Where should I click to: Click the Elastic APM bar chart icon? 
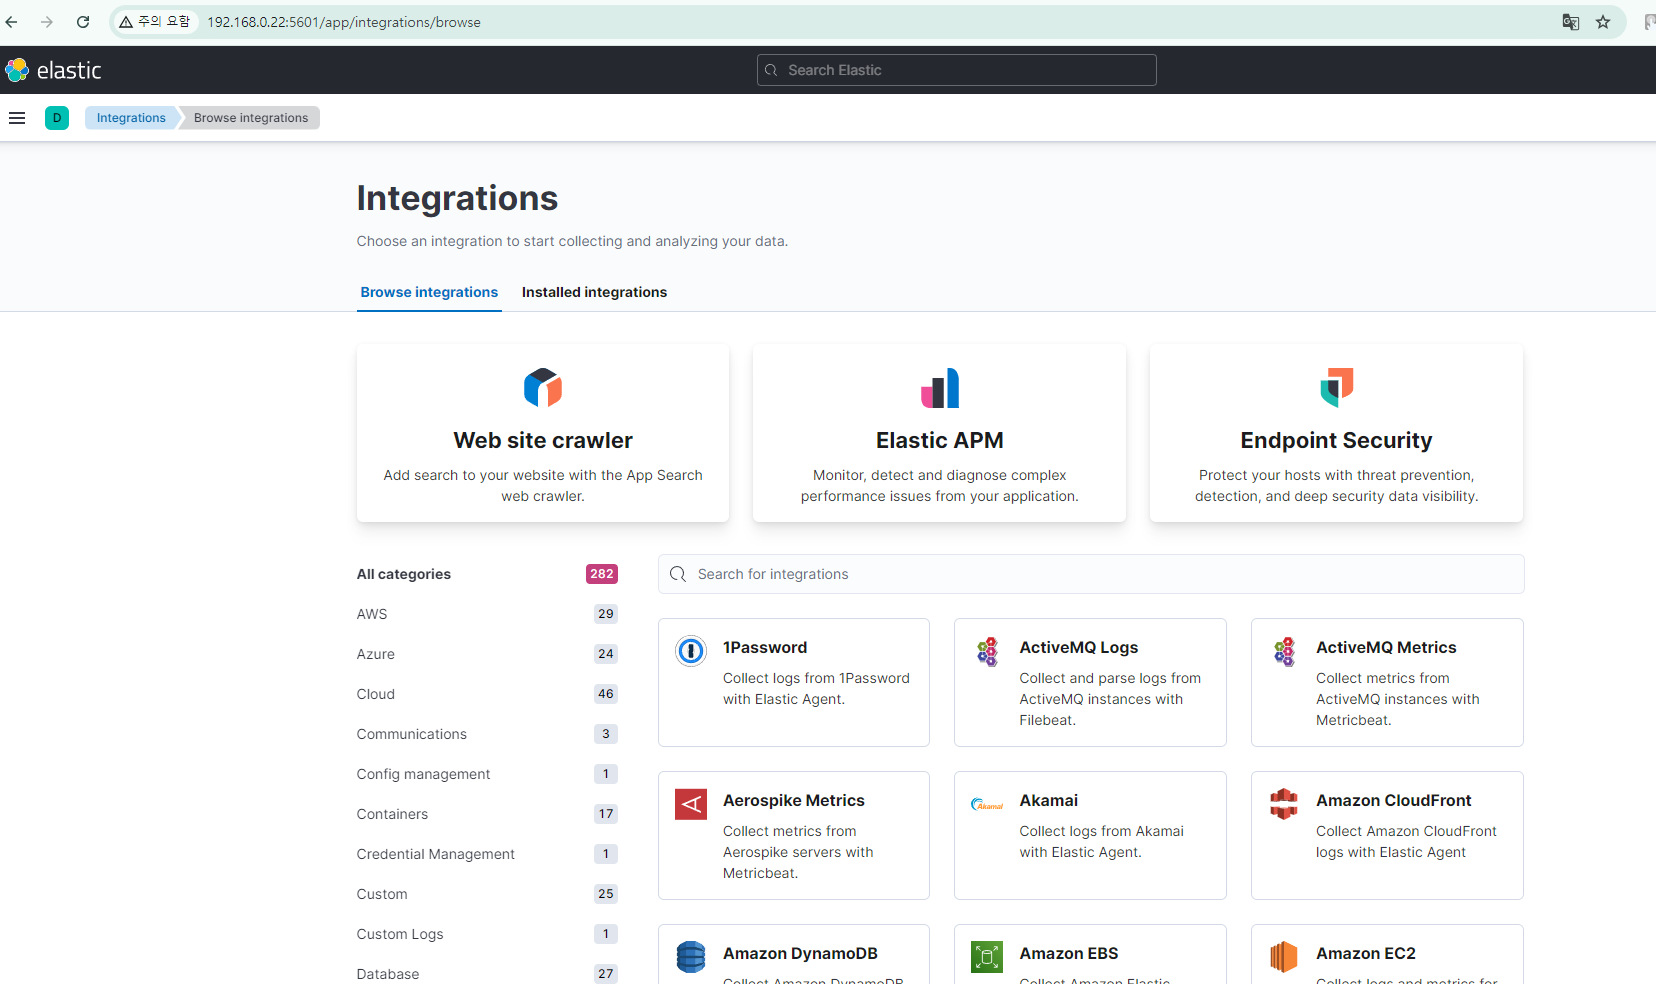click(939, 388)
